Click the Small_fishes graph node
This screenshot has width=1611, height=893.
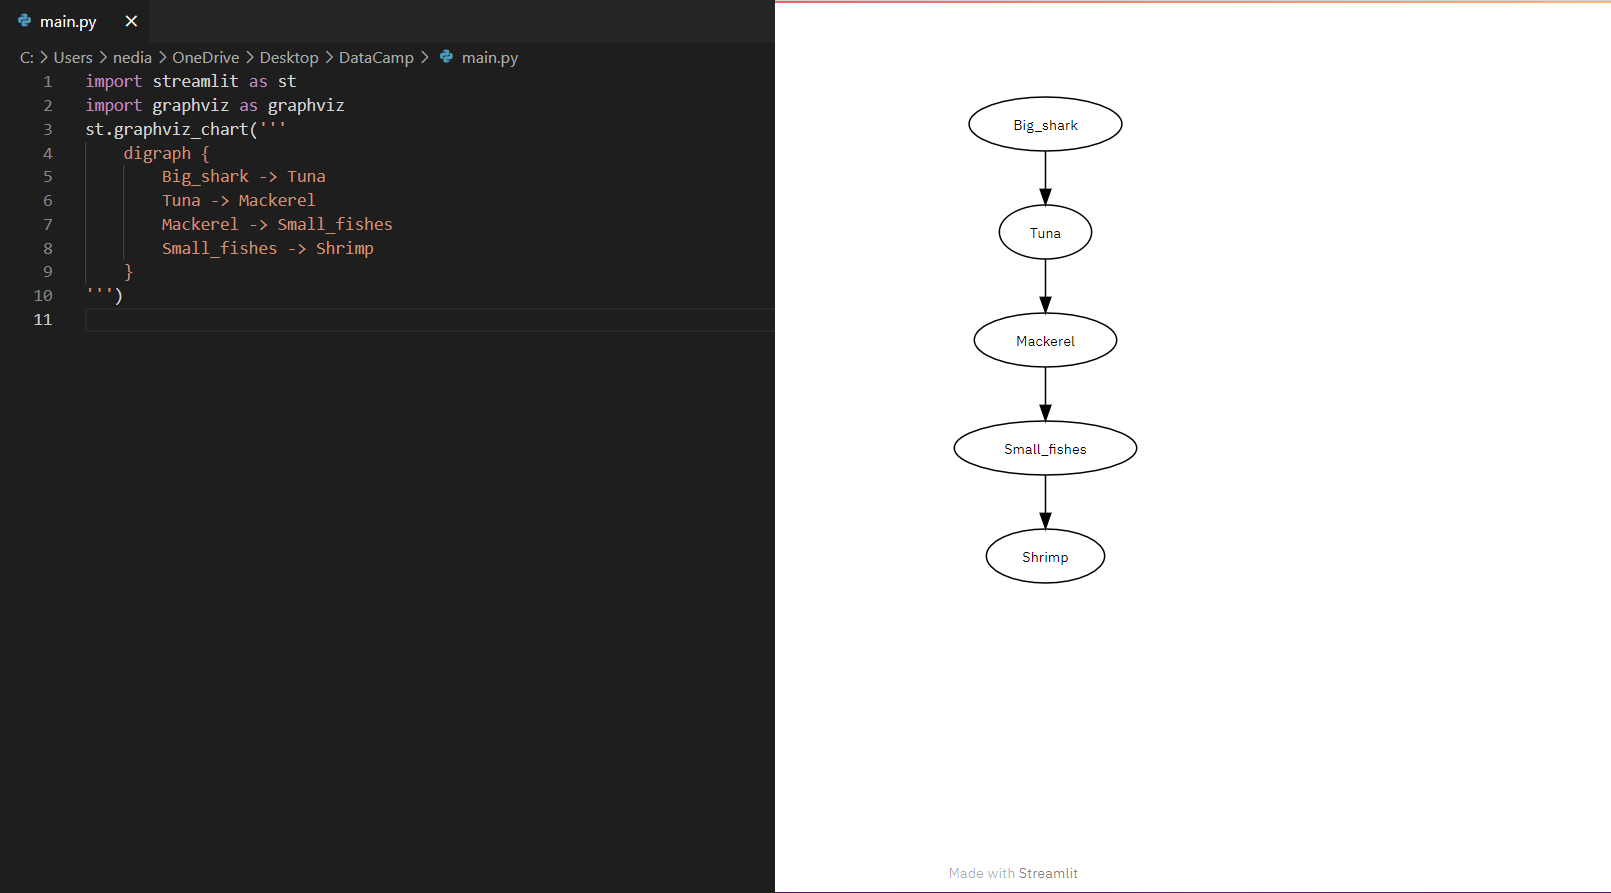pyautogui.click(x=1045, y=449)
